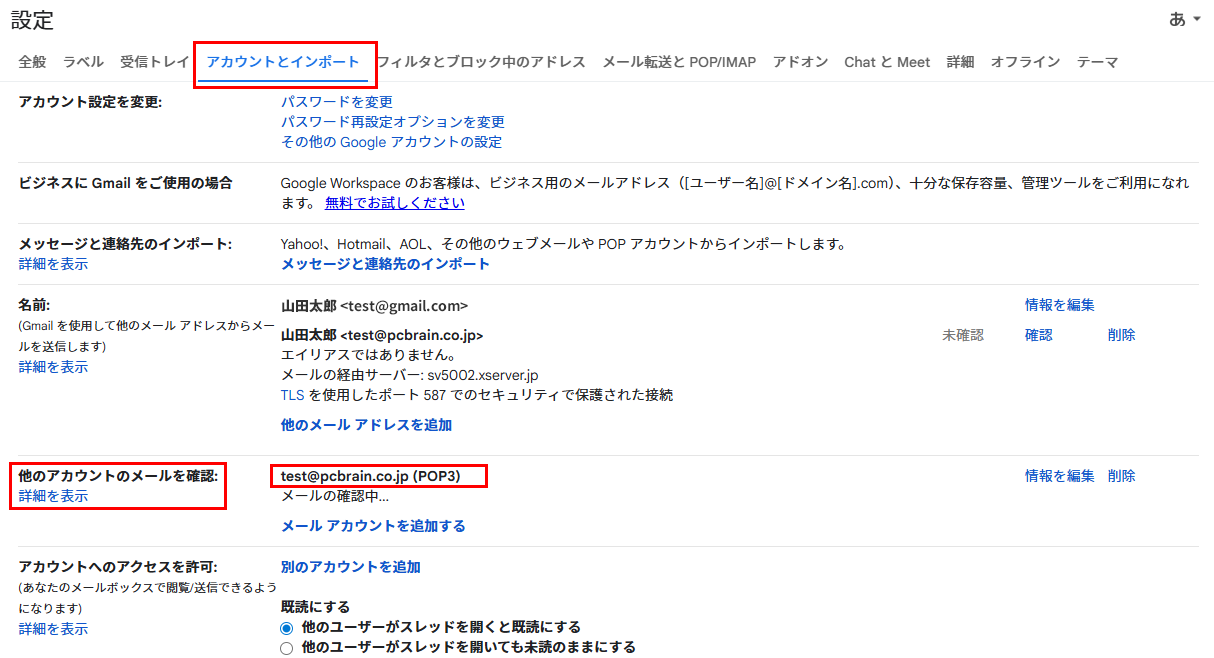Screen dimensions: 1214x658
Task: Open メッセージと連絡先のインポート
Action: click(383, 263)
